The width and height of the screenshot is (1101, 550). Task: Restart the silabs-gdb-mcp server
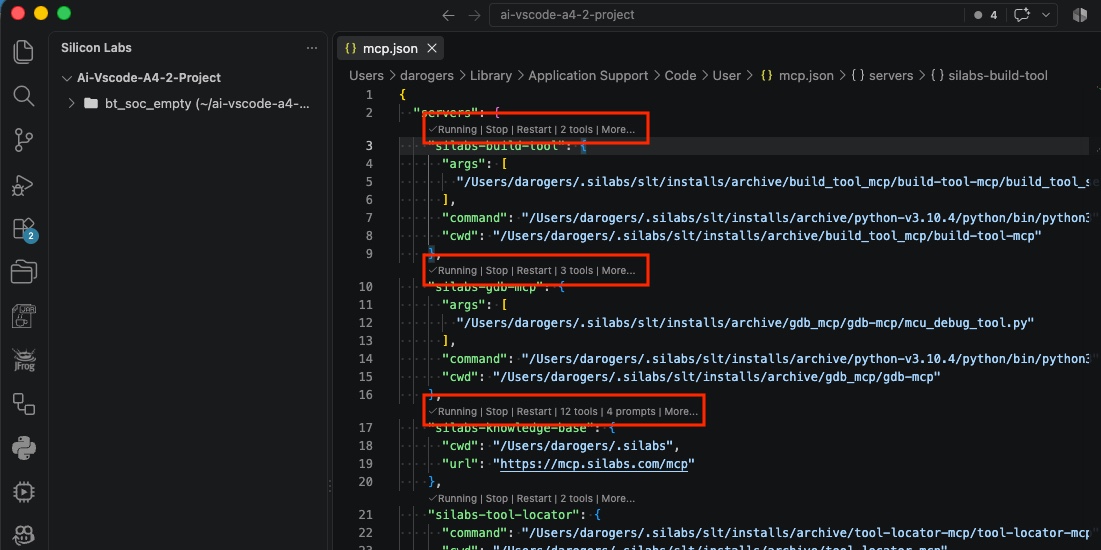click(534, 270)
